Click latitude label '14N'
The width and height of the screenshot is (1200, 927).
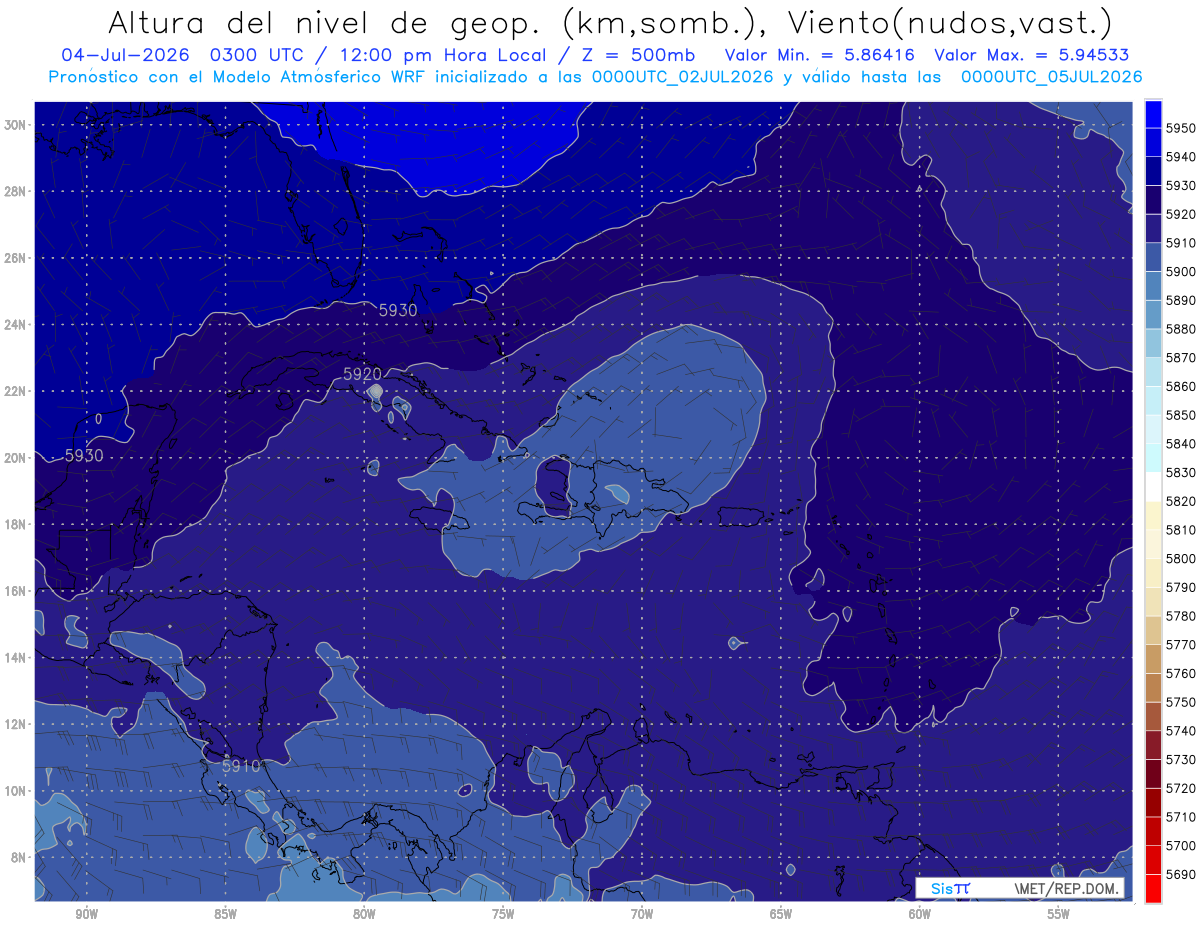pos(15,657)
